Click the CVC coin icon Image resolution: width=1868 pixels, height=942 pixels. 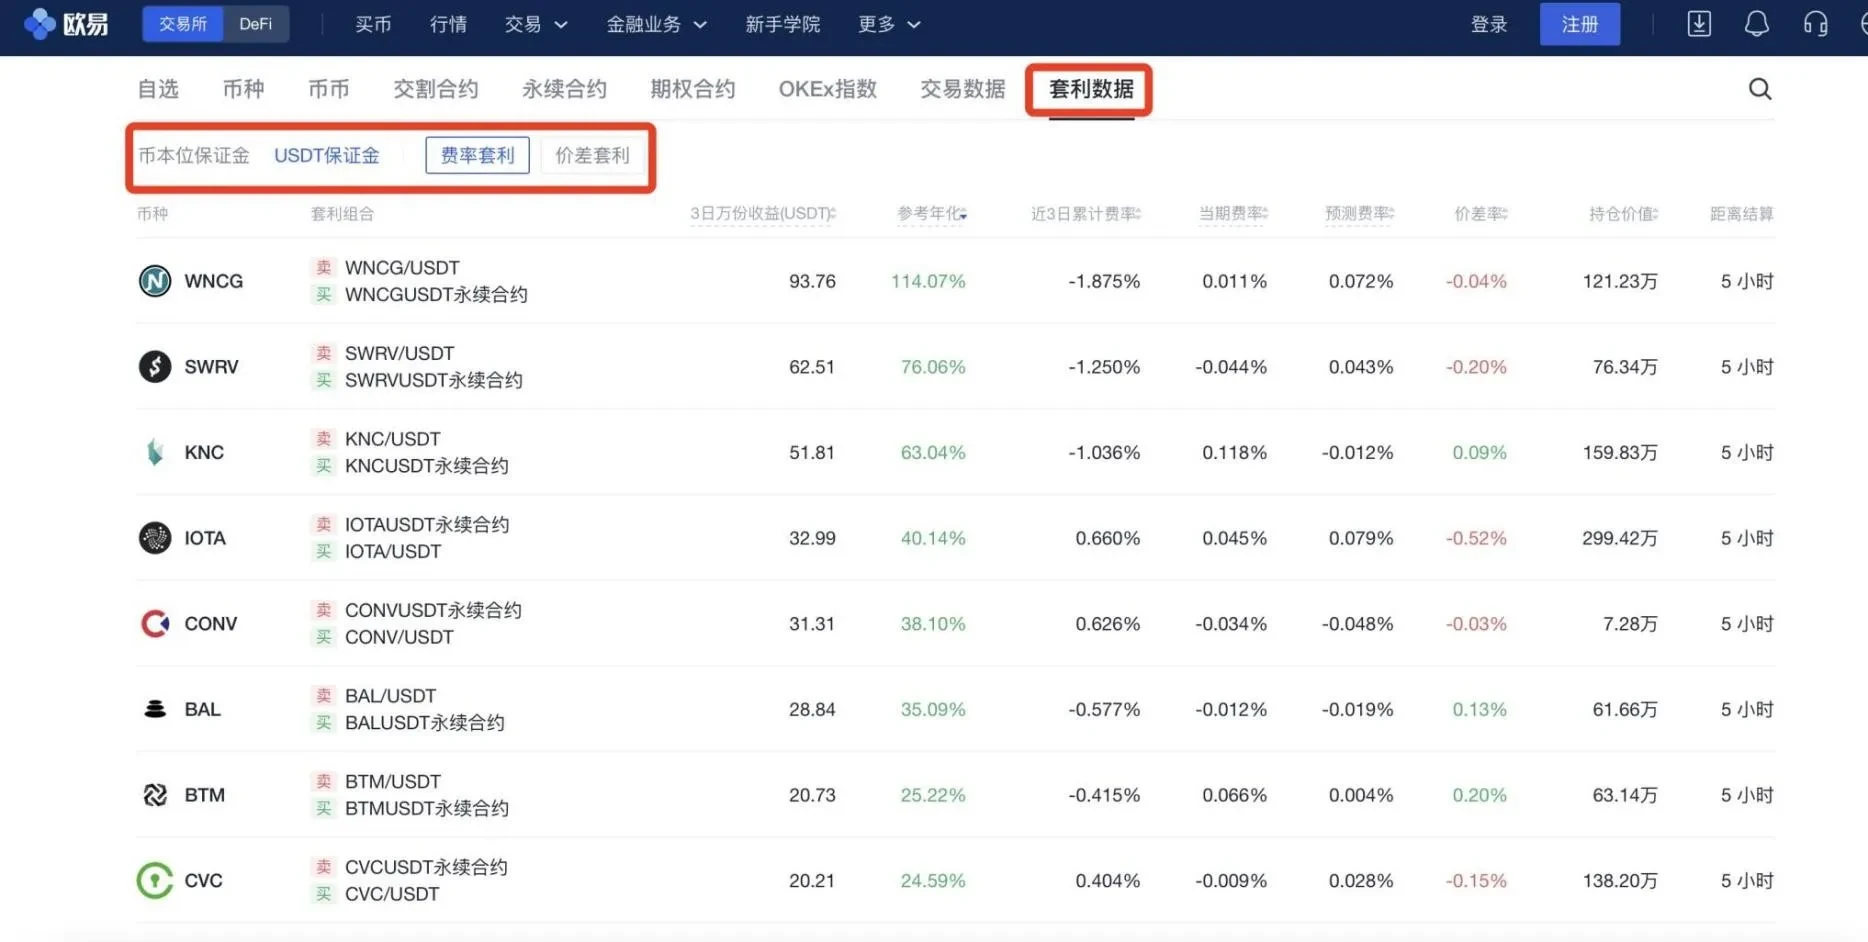155,880
